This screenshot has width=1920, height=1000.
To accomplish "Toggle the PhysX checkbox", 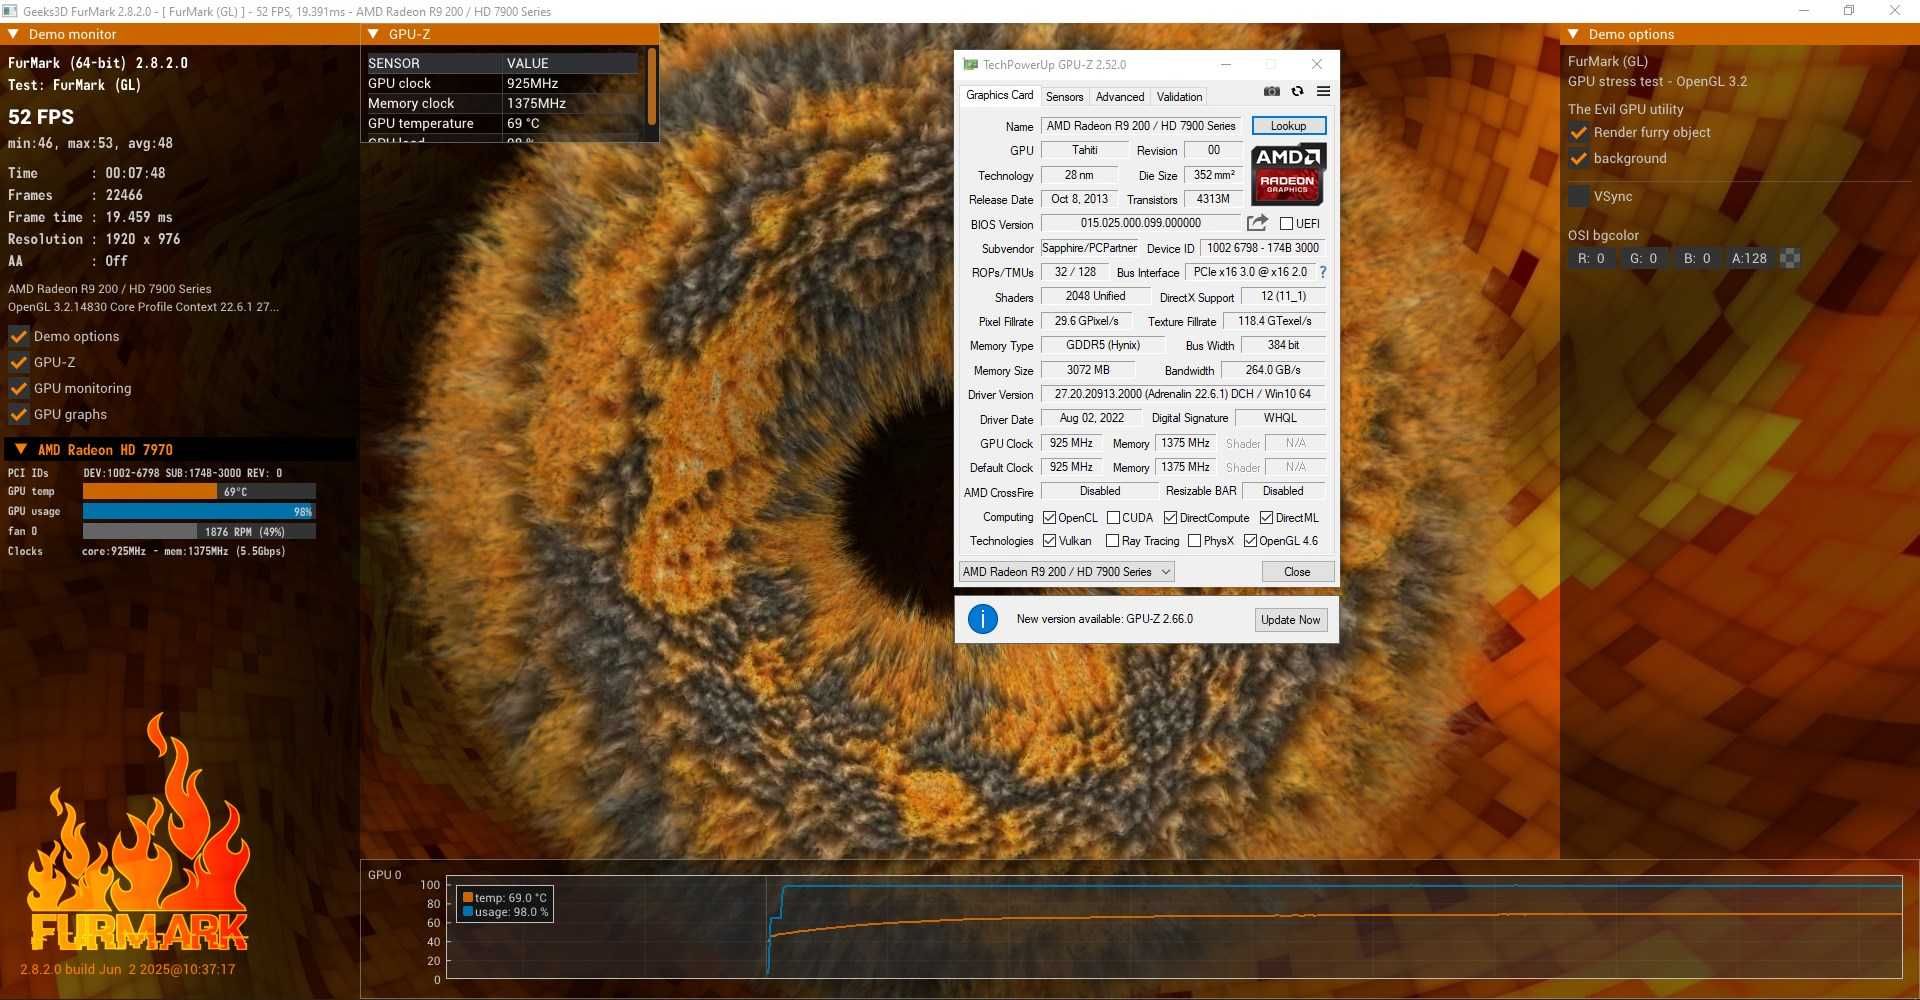I will pyautogui.click(x=1194, y=541).
